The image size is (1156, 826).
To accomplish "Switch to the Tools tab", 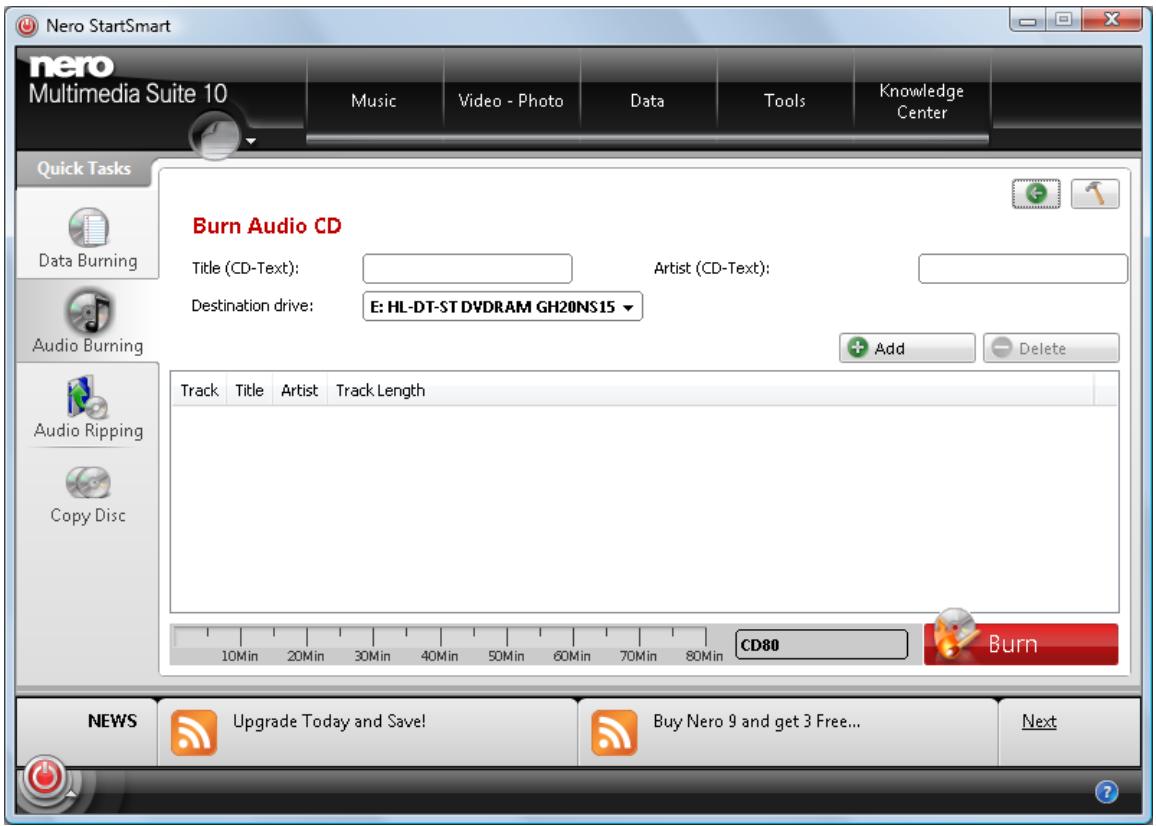I will [784, 101].
